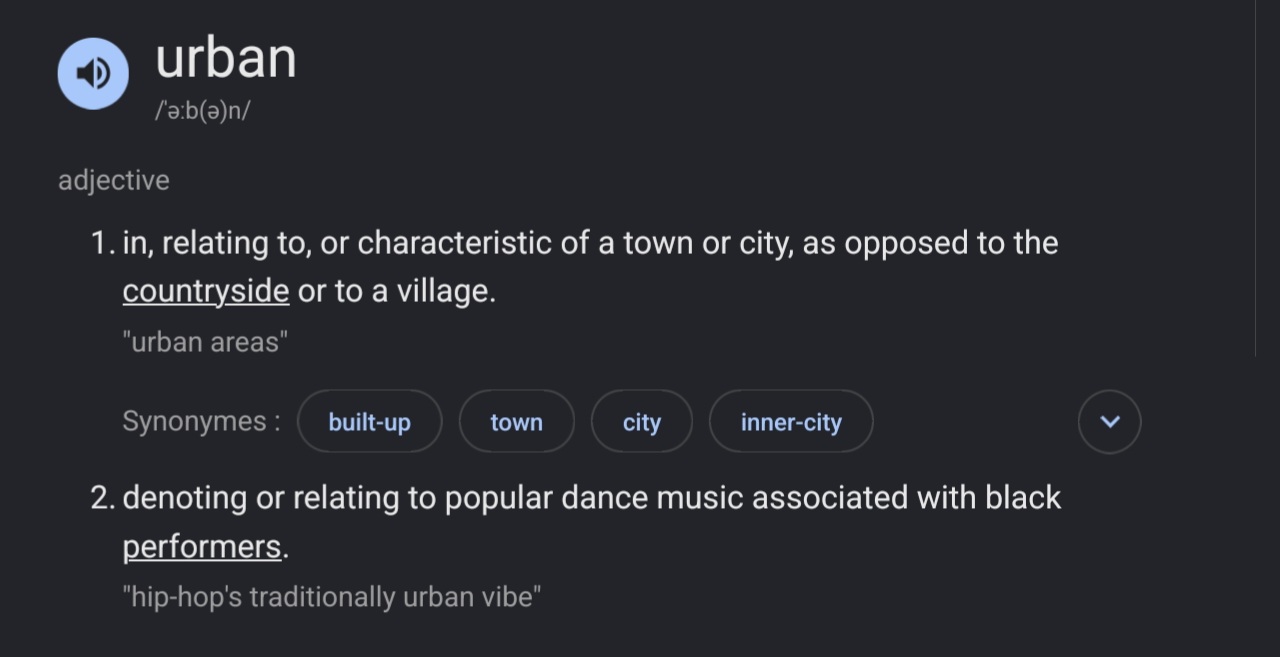Click the number 1 definition marker

(x=102, y=243)
